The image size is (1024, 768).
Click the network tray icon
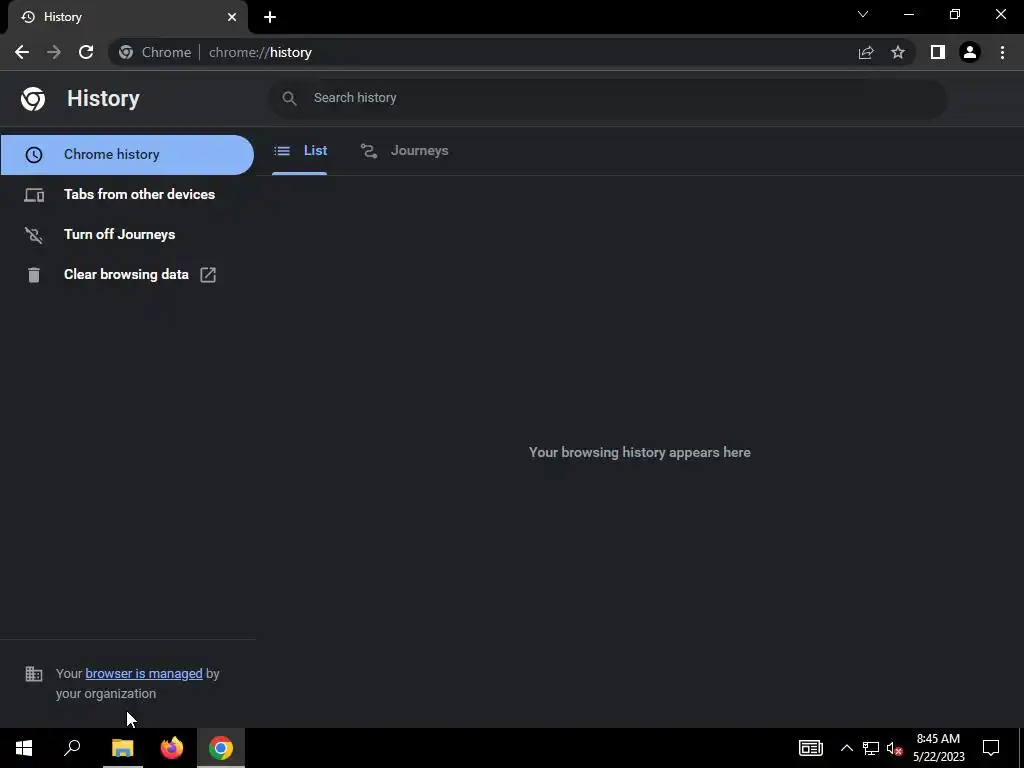point(871,748)
